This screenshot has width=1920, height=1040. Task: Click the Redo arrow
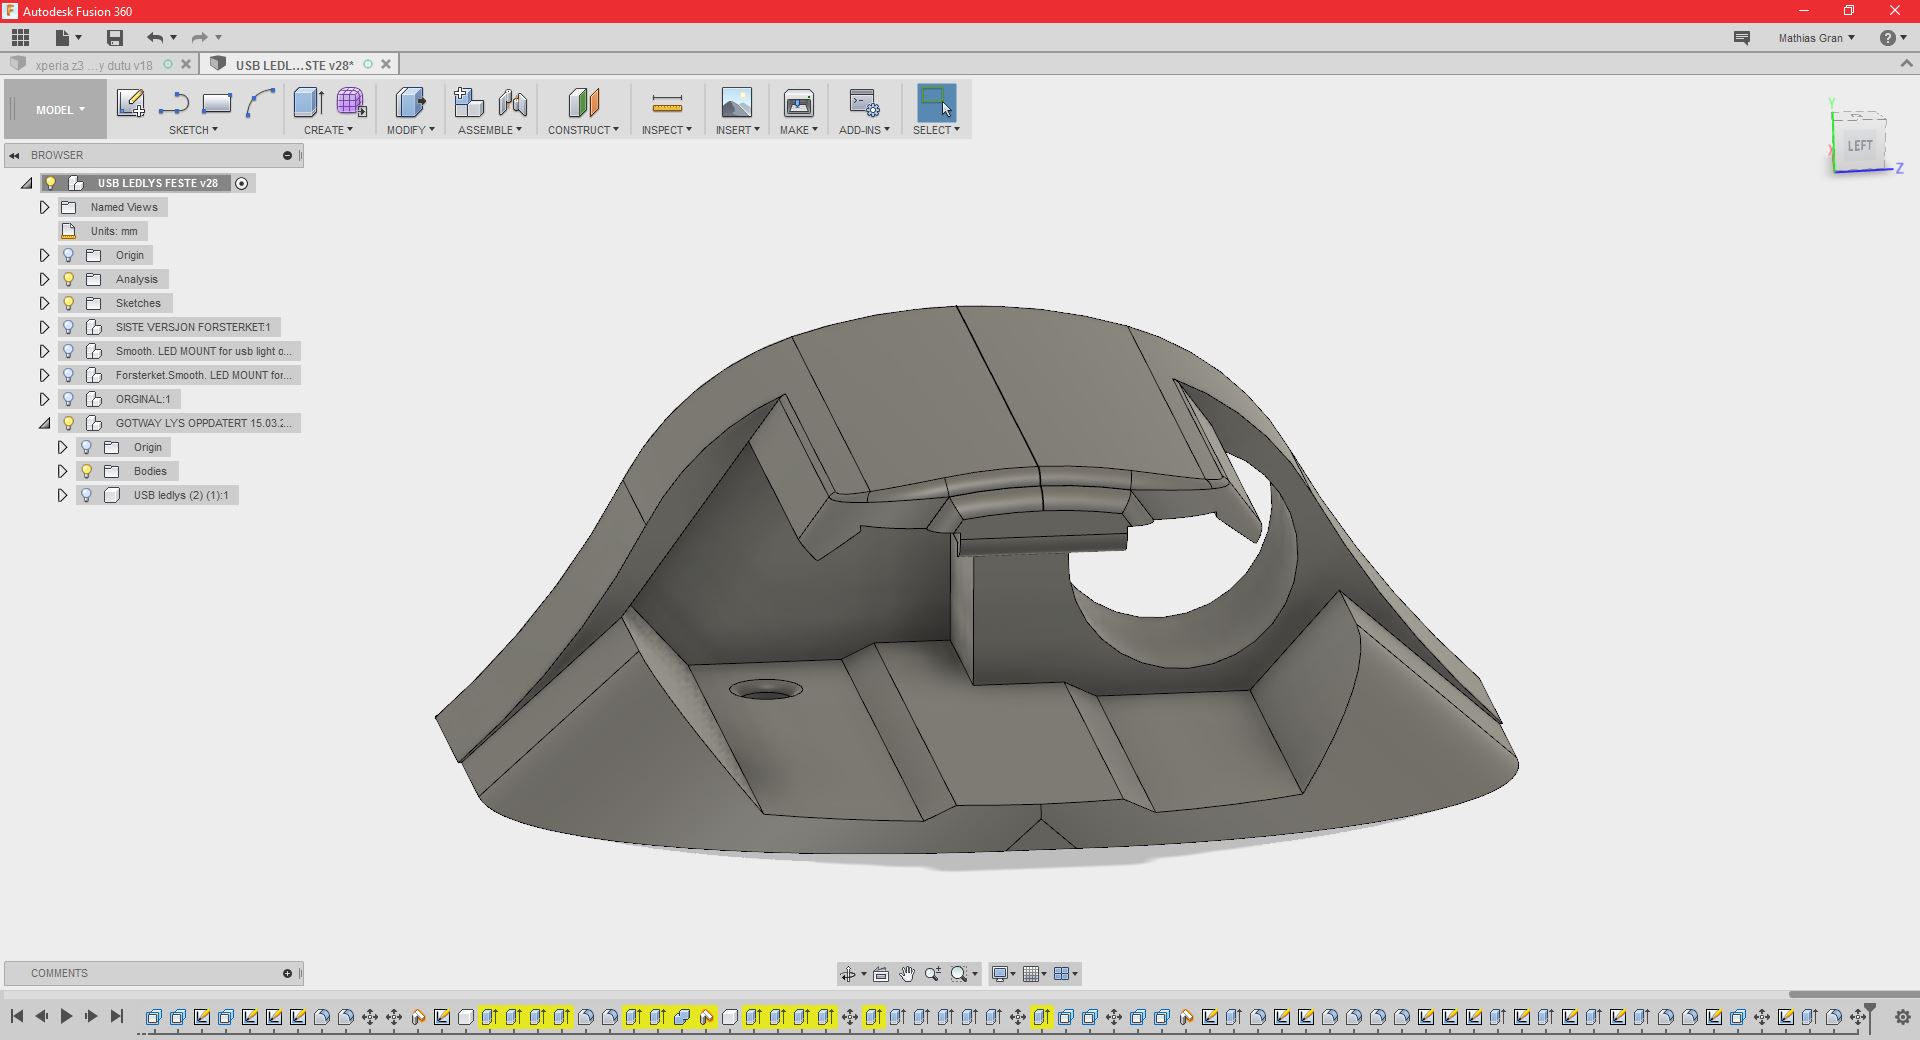pos(200,38)
